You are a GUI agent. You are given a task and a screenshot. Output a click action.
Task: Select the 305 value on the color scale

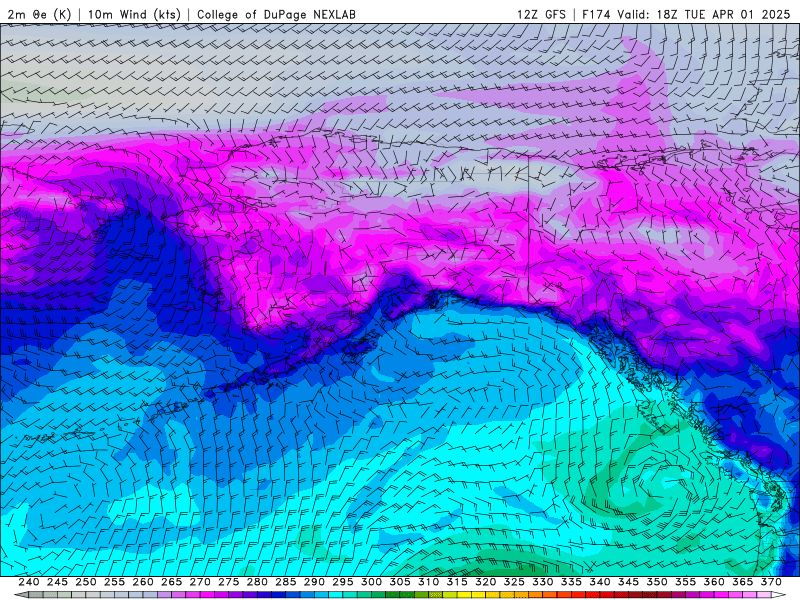400,582
